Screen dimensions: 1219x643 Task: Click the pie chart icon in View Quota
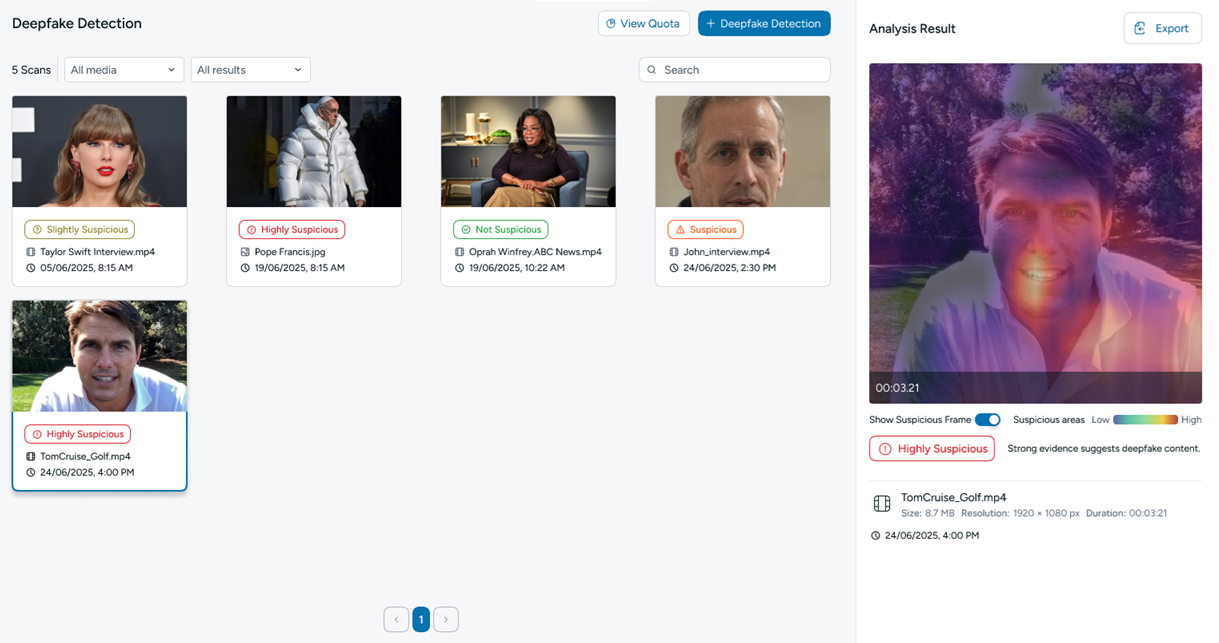(x=611, y=23)
